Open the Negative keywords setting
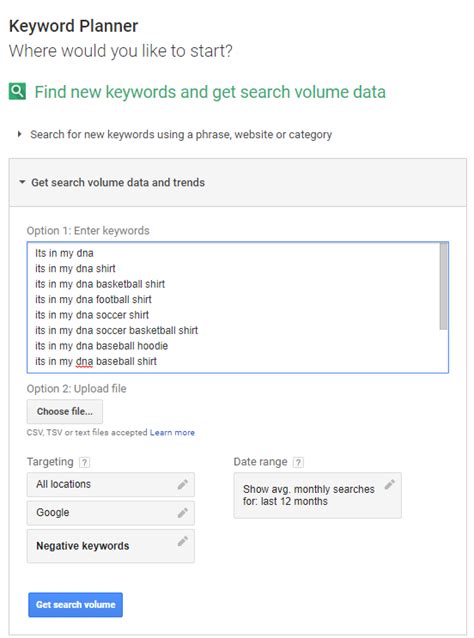The height and width of the screenshot is (638, 474). click(x=111, y=546)
